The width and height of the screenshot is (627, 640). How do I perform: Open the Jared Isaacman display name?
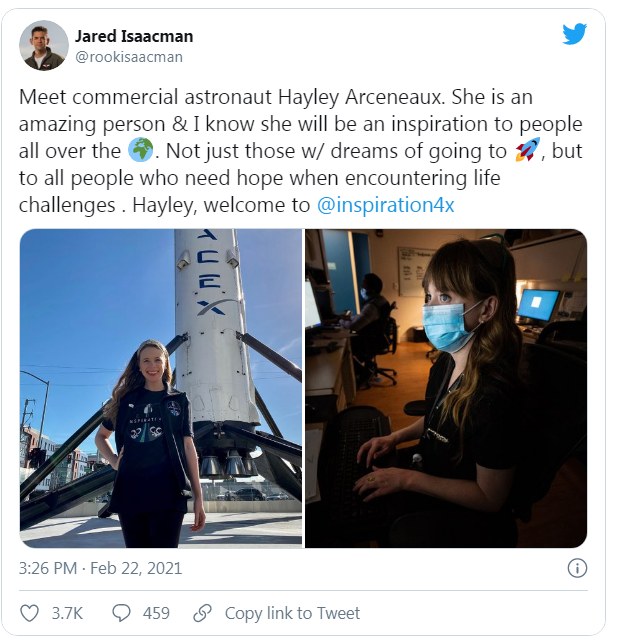pyautogui.click(x=134, y=36)
